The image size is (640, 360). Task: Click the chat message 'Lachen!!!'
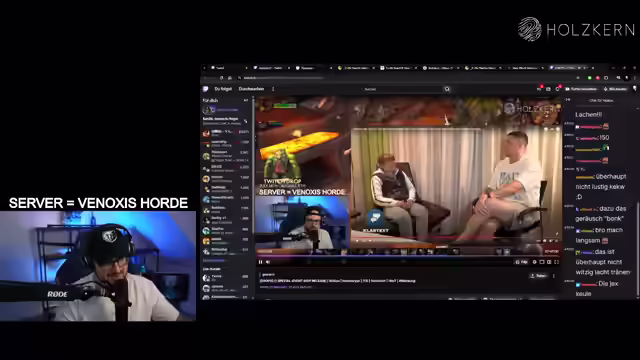(x=589, y=115)
